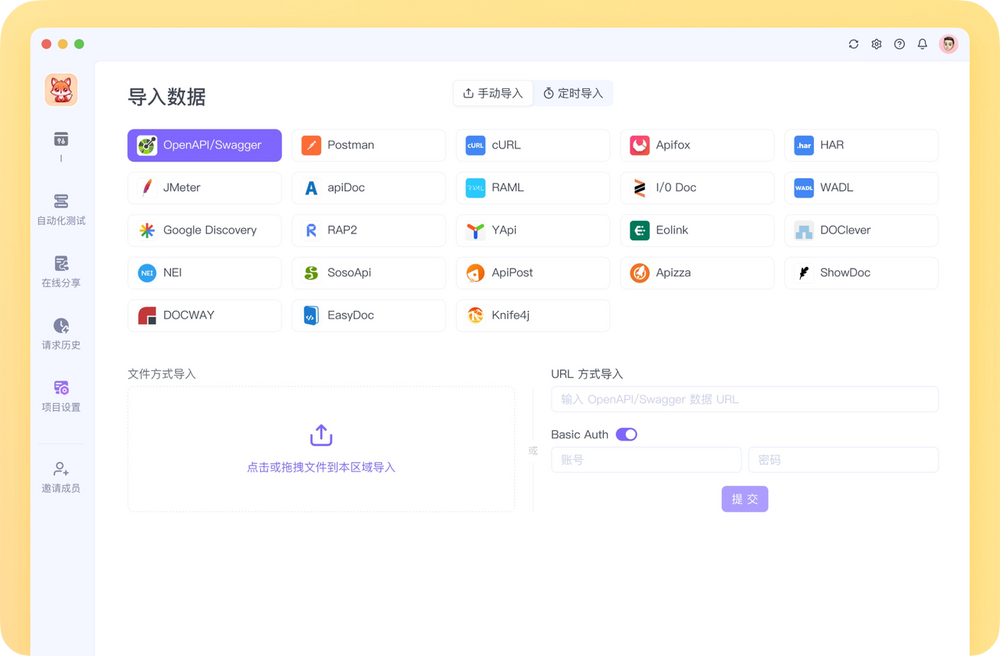Open the help question mark icon
The height and width of the screenshot is (656, 1000).
[x=899, y=44]
